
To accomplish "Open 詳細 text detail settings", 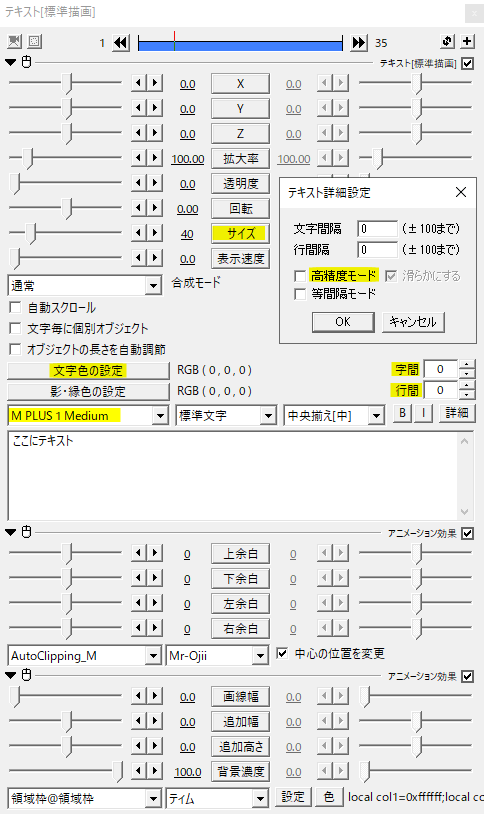I will tap(457, 413).
